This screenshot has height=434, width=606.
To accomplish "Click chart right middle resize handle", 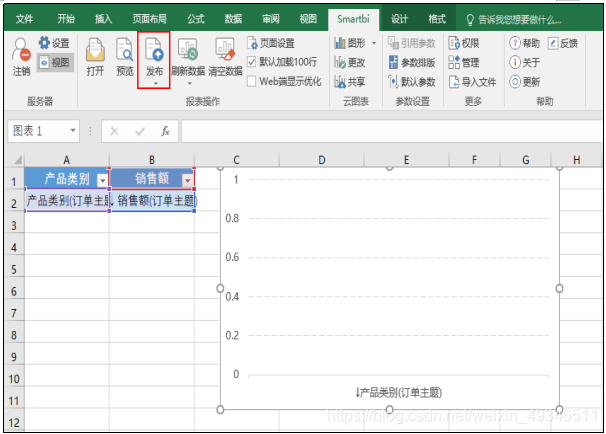I will pyautogui.click(x=559, y=288).
